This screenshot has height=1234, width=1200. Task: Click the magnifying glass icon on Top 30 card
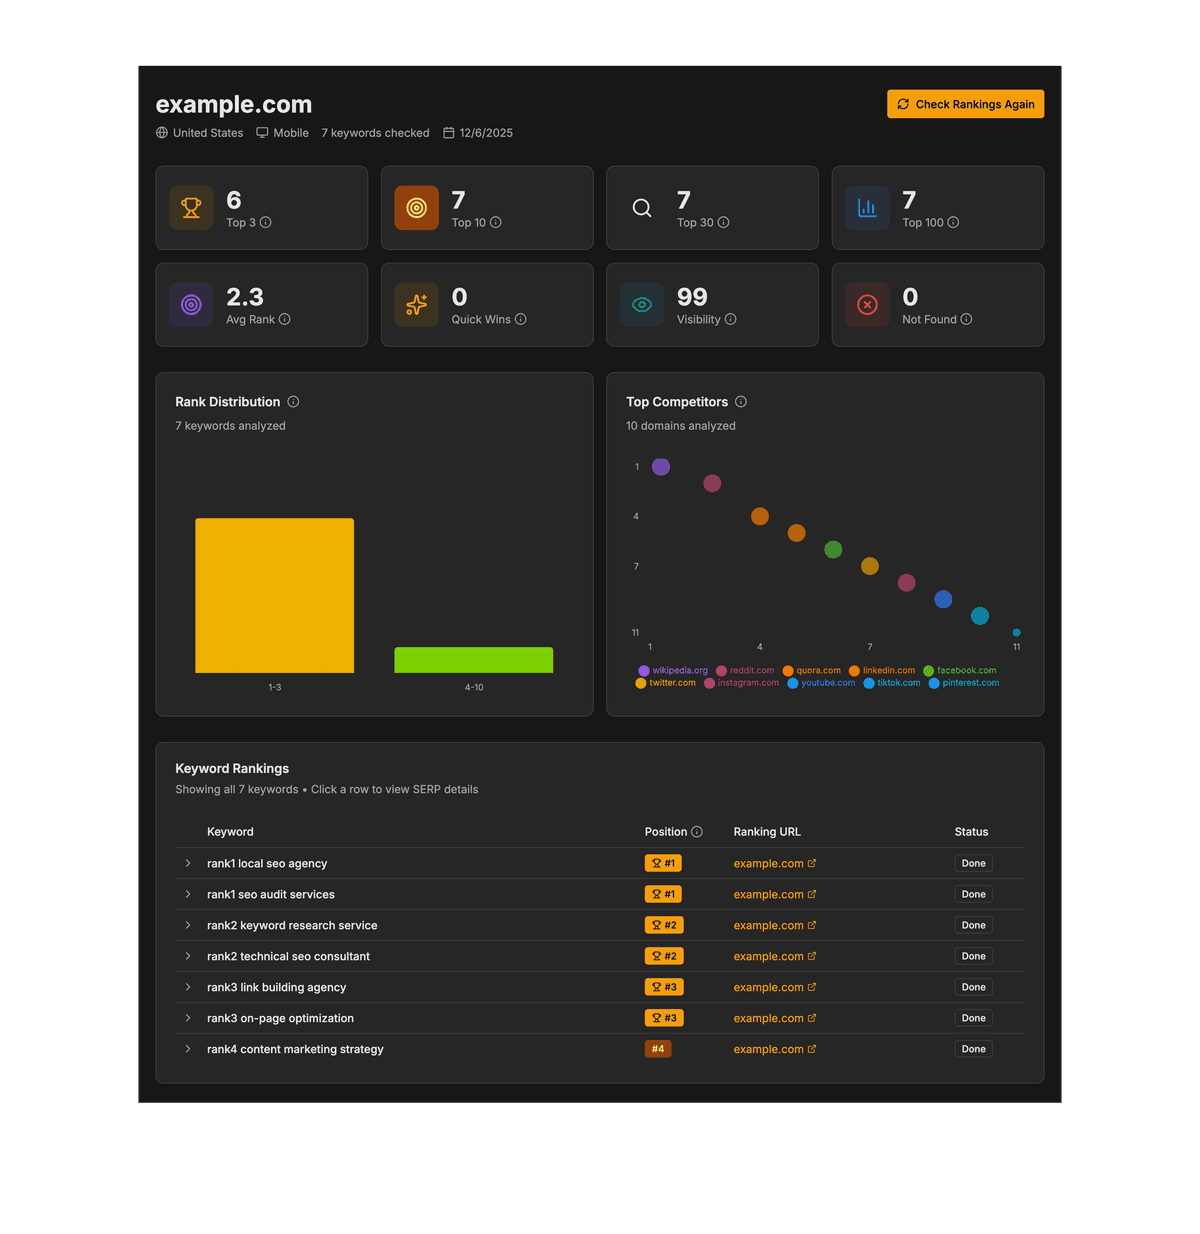click(x=641, y=208)
